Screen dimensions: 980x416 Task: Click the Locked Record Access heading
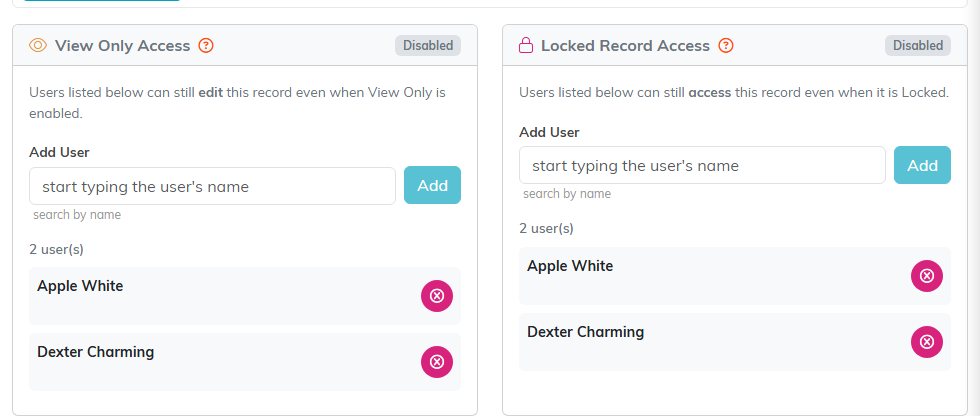(626, 46)
